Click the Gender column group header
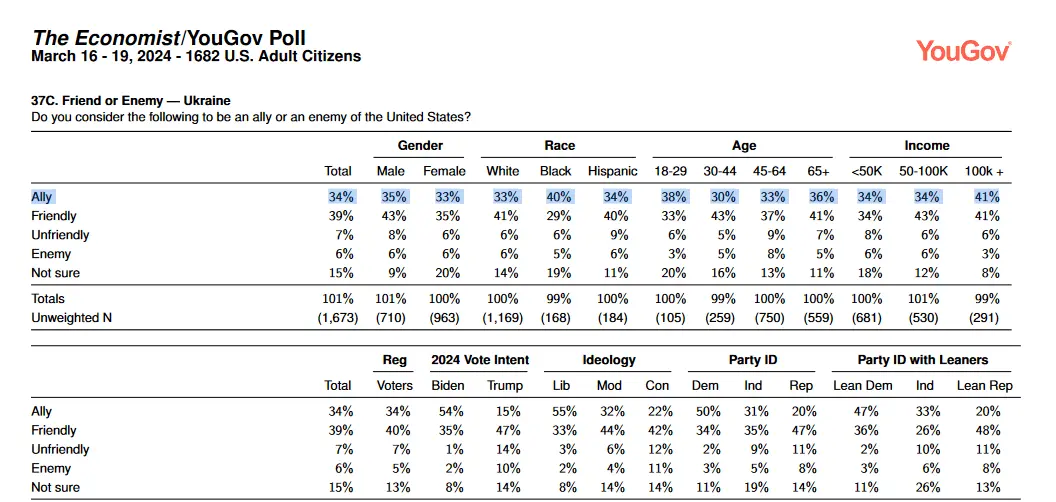Screen dimensions: 1056x502 420,145
